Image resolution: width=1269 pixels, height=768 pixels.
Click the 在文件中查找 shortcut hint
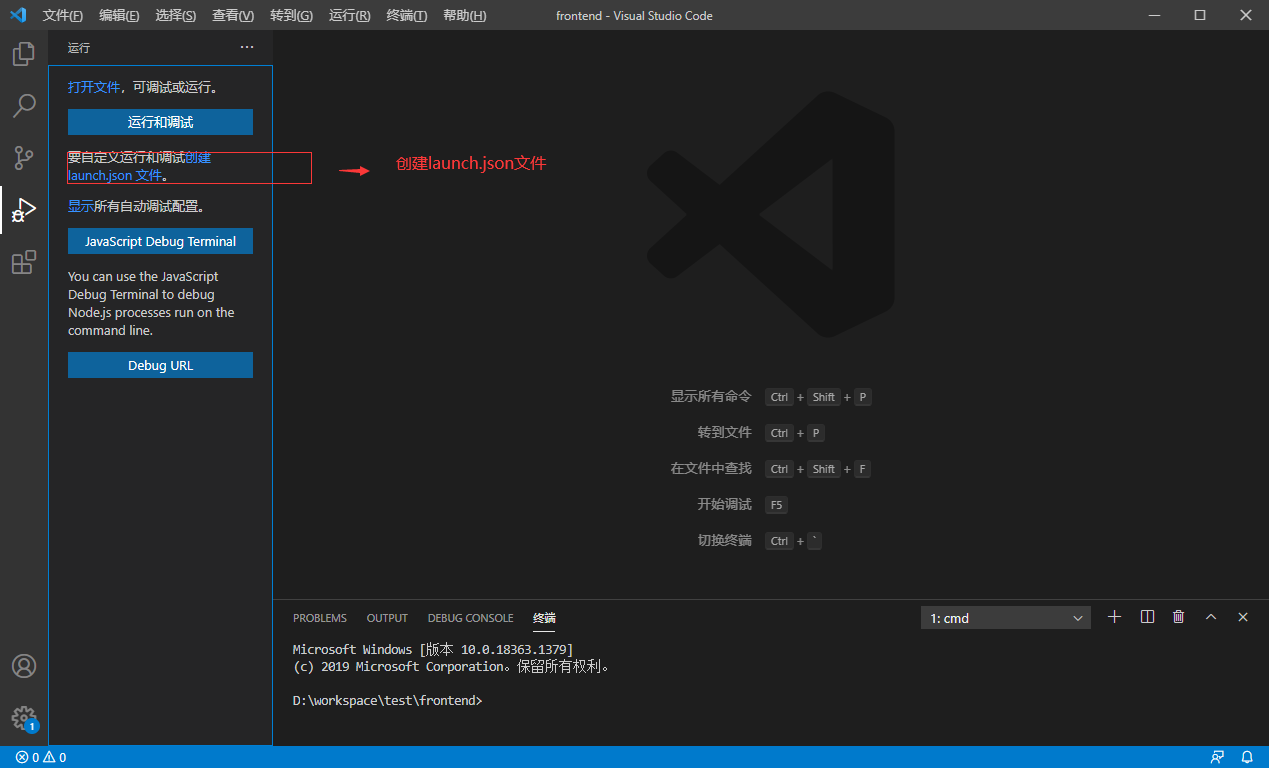click(711, 469)
